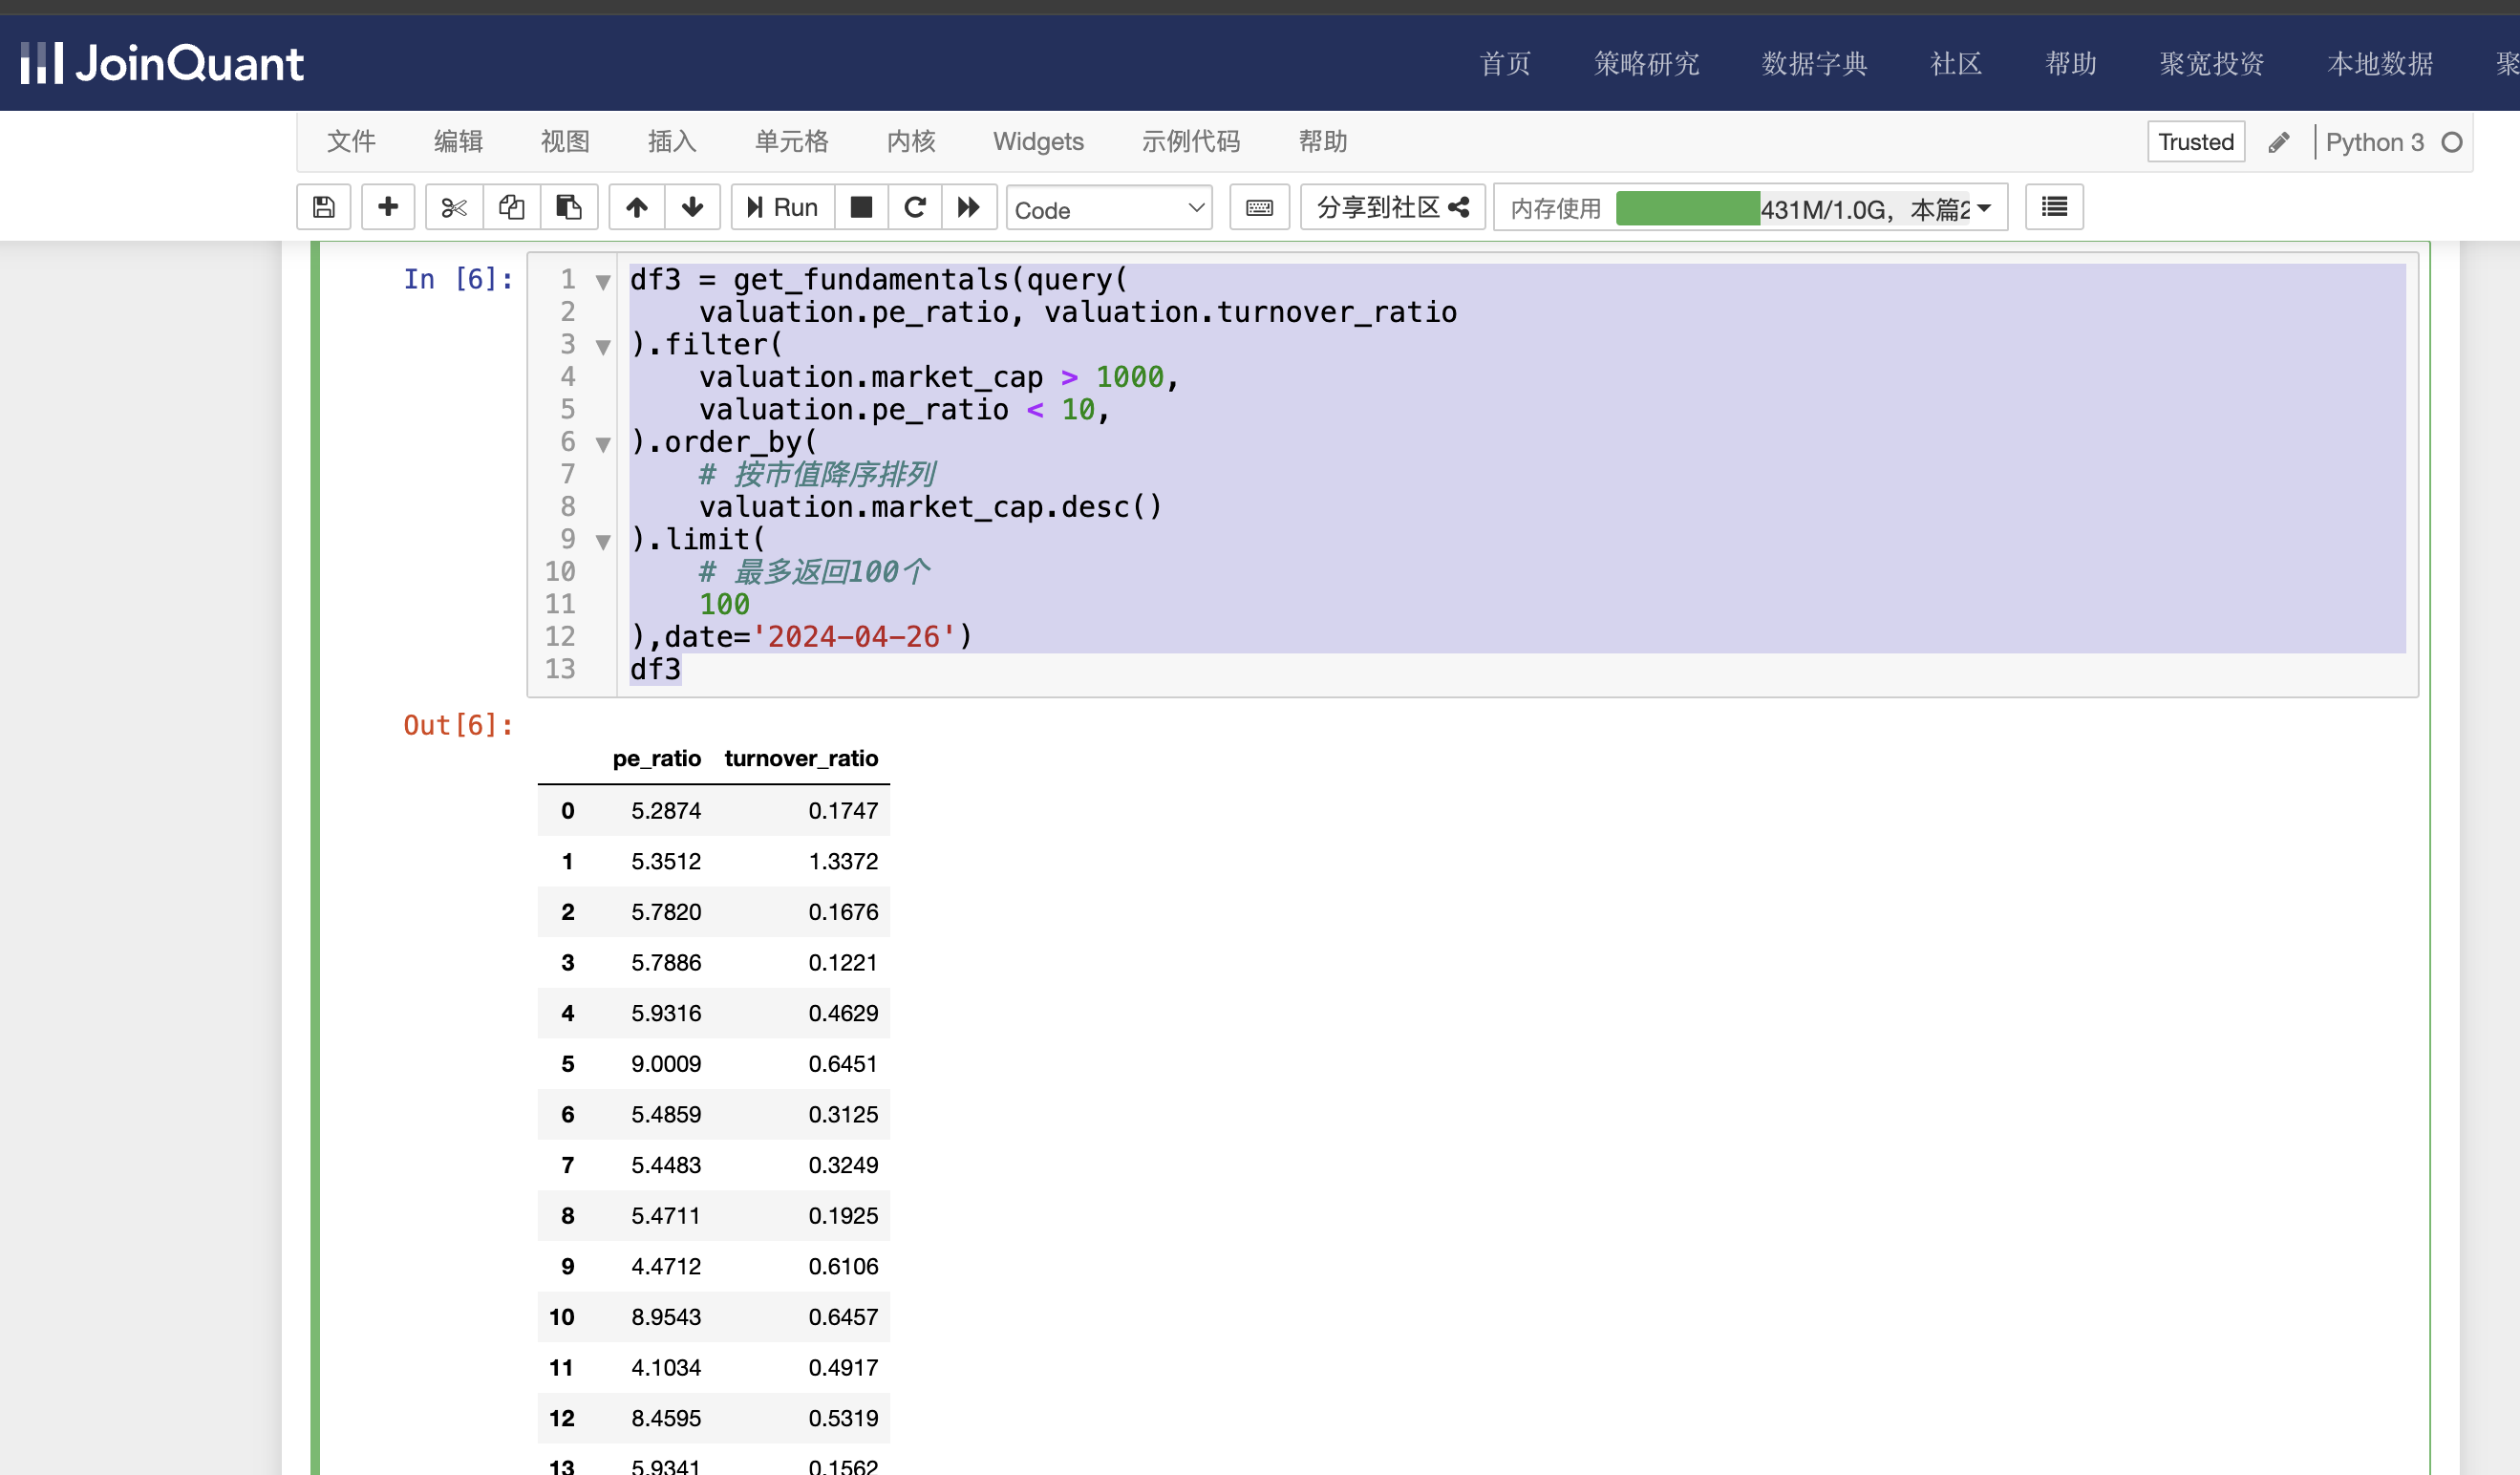This screenshot has height=1475, width=2520.
Task: Collapse the code fold at line 1
Action: [603, 282]
